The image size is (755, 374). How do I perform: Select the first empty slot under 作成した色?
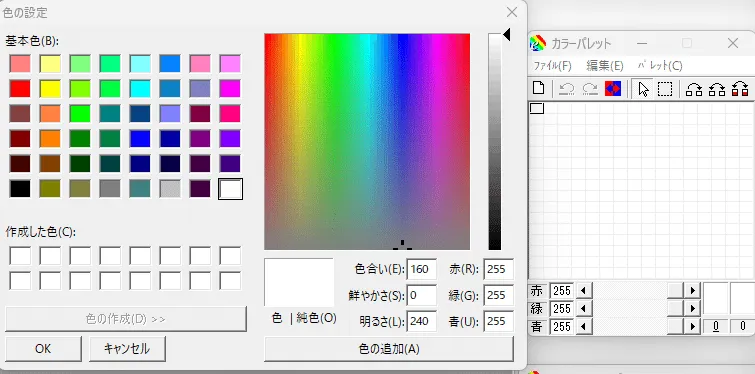[x=20, y=256]
